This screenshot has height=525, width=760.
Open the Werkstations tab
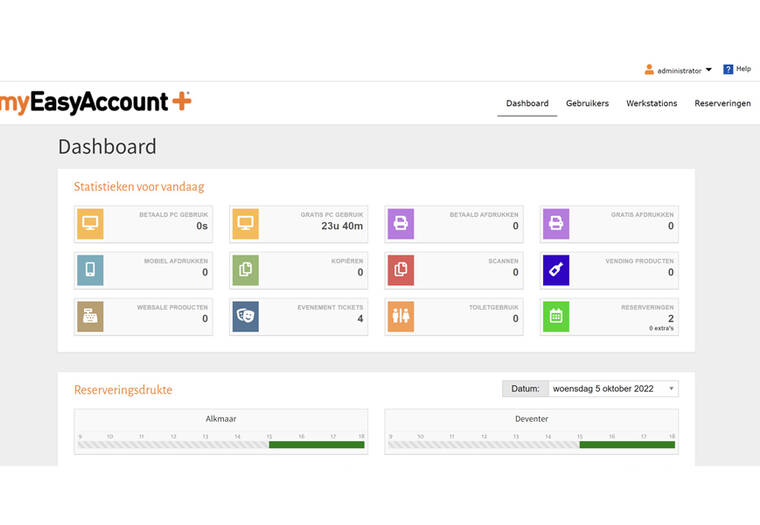[x=651, y=103]
